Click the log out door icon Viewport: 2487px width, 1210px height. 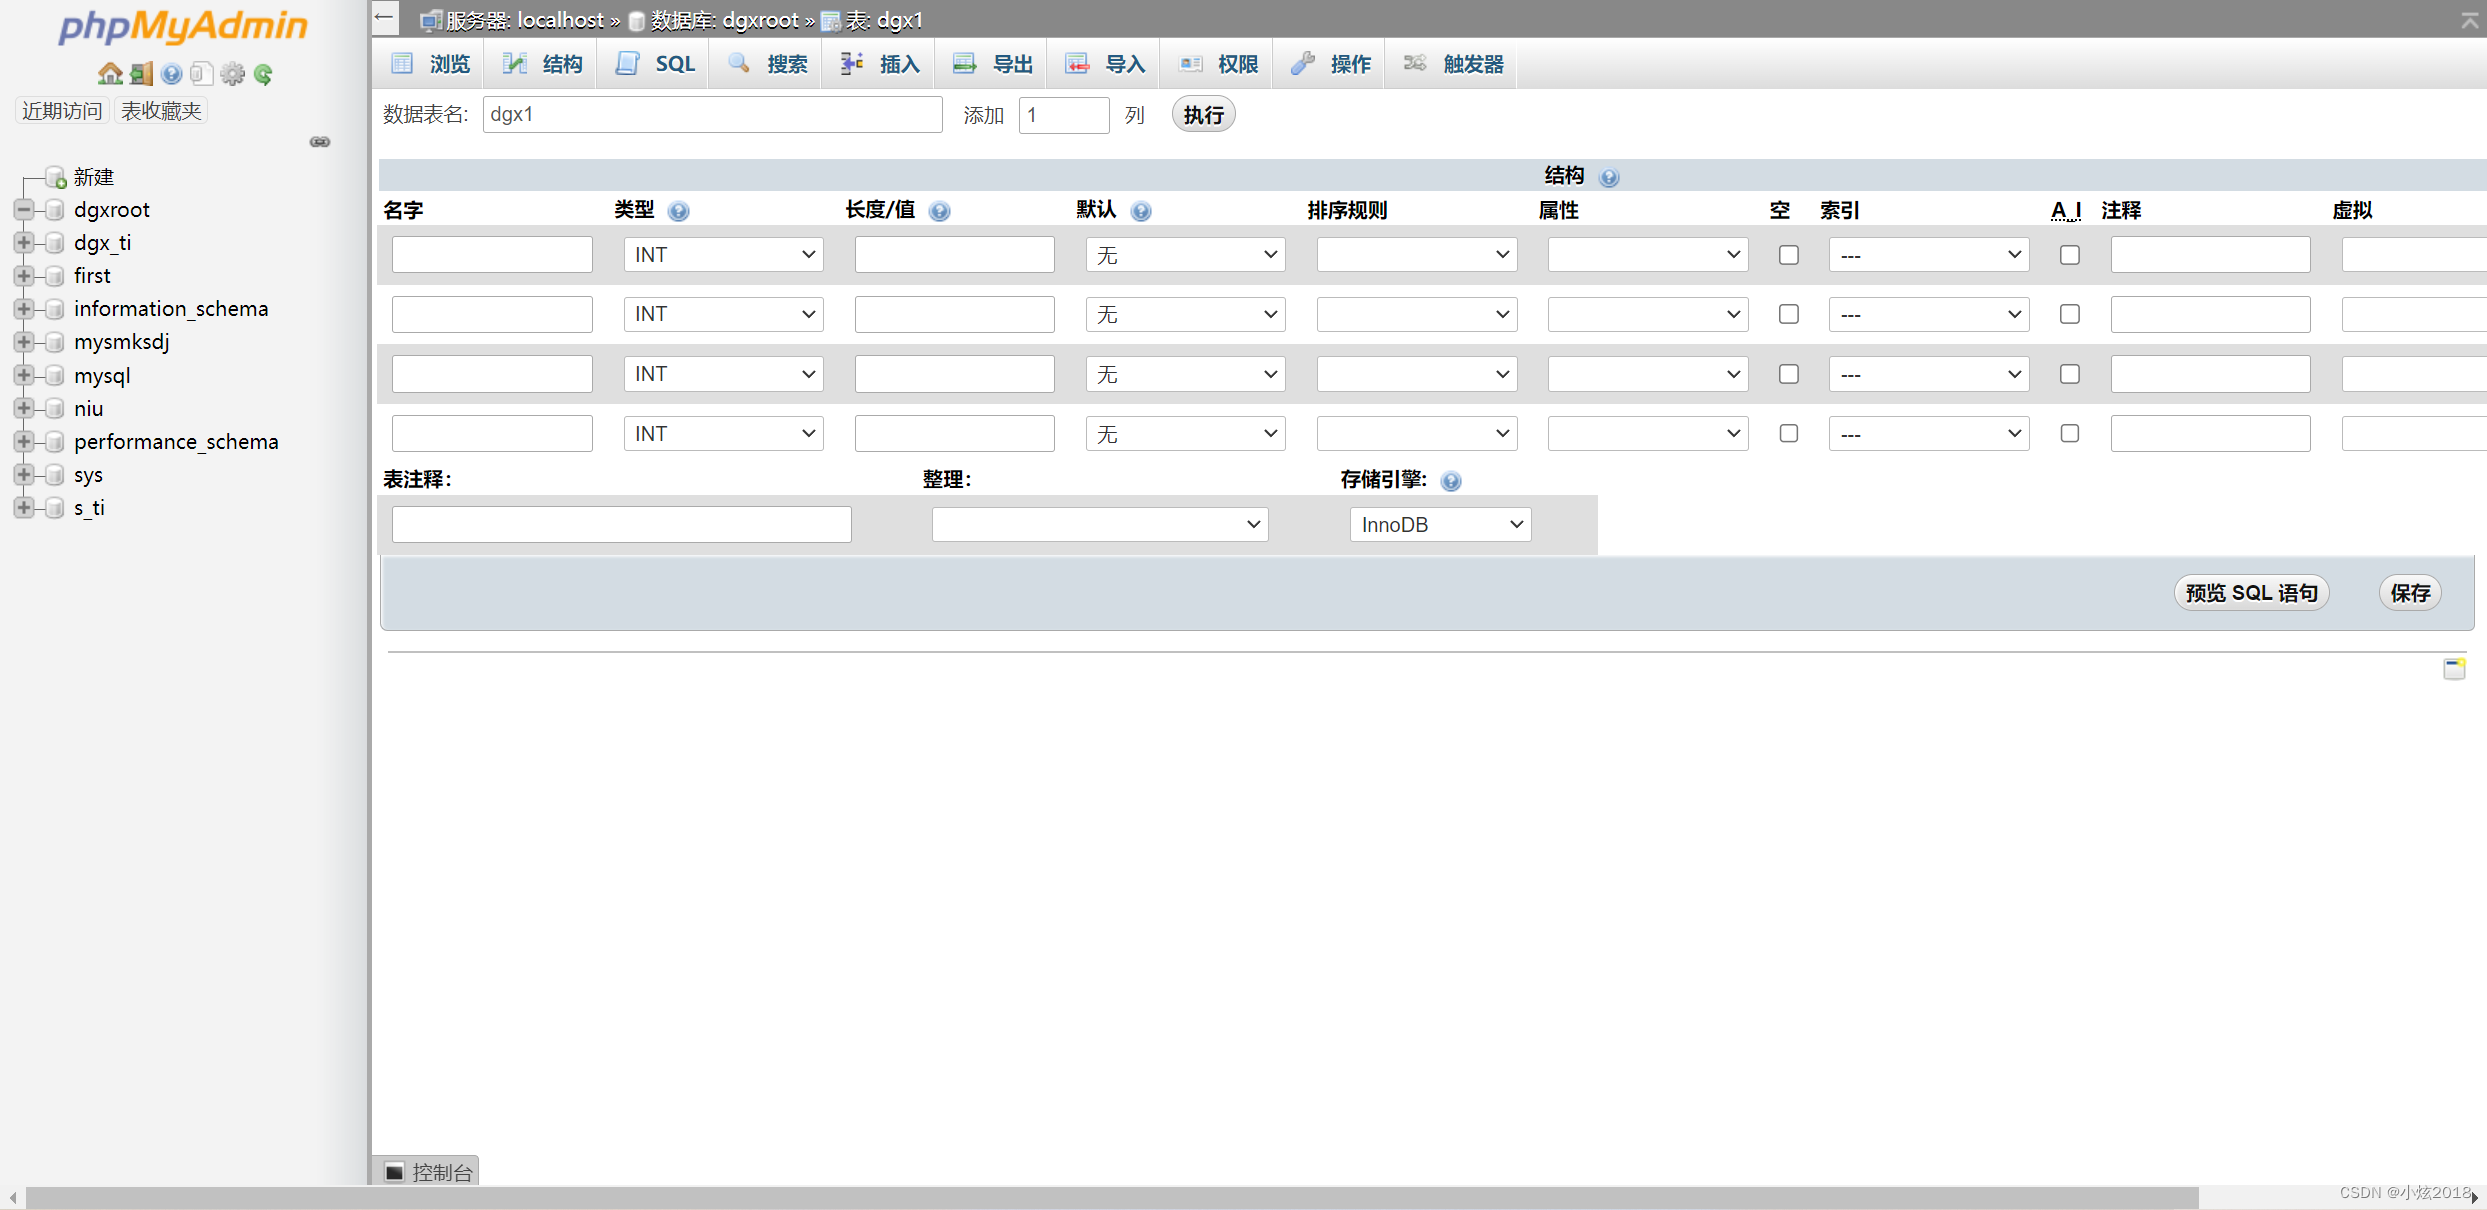(x=141, y=73)
